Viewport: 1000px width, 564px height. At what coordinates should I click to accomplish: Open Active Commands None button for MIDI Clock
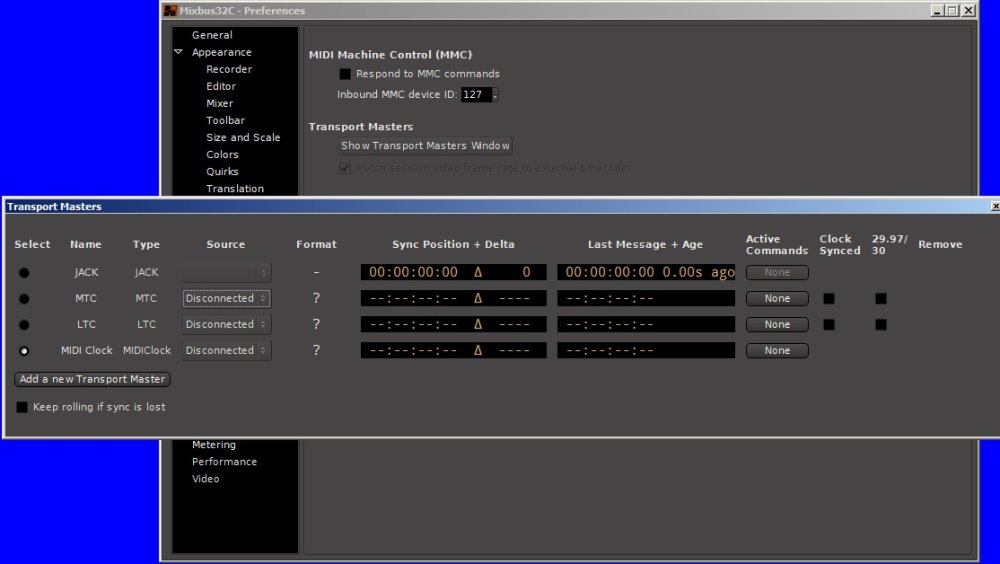click(x=777, y=351)
